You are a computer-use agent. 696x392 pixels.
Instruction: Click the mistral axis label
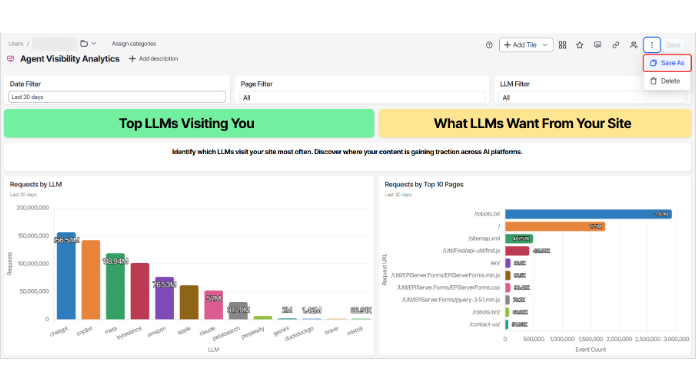pyautogui.click(x=355, y=331)
